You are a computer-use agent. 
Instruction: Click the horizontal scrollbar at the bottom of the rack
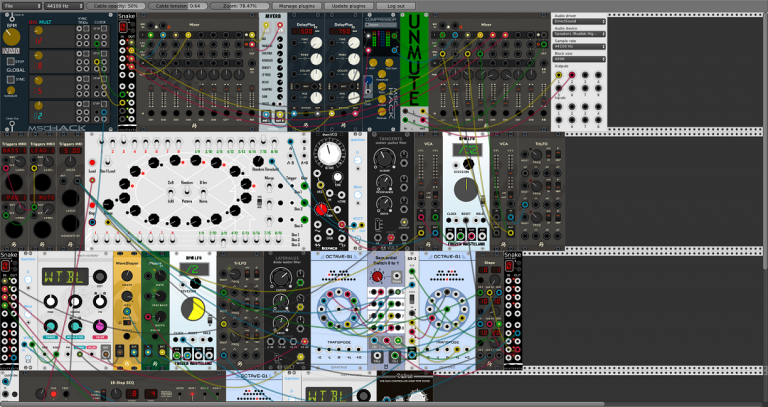click(x=303, y=404)
